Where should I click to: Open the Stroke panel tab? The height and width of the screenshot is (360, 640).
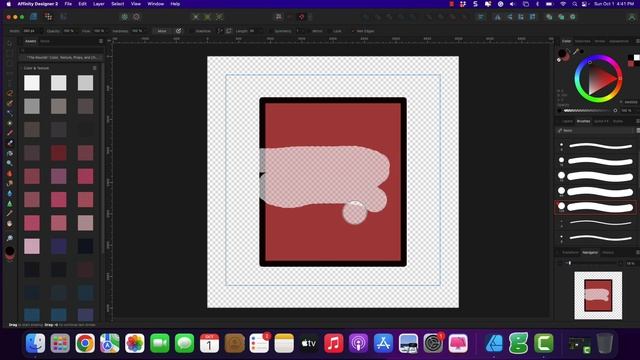(600, 41)
